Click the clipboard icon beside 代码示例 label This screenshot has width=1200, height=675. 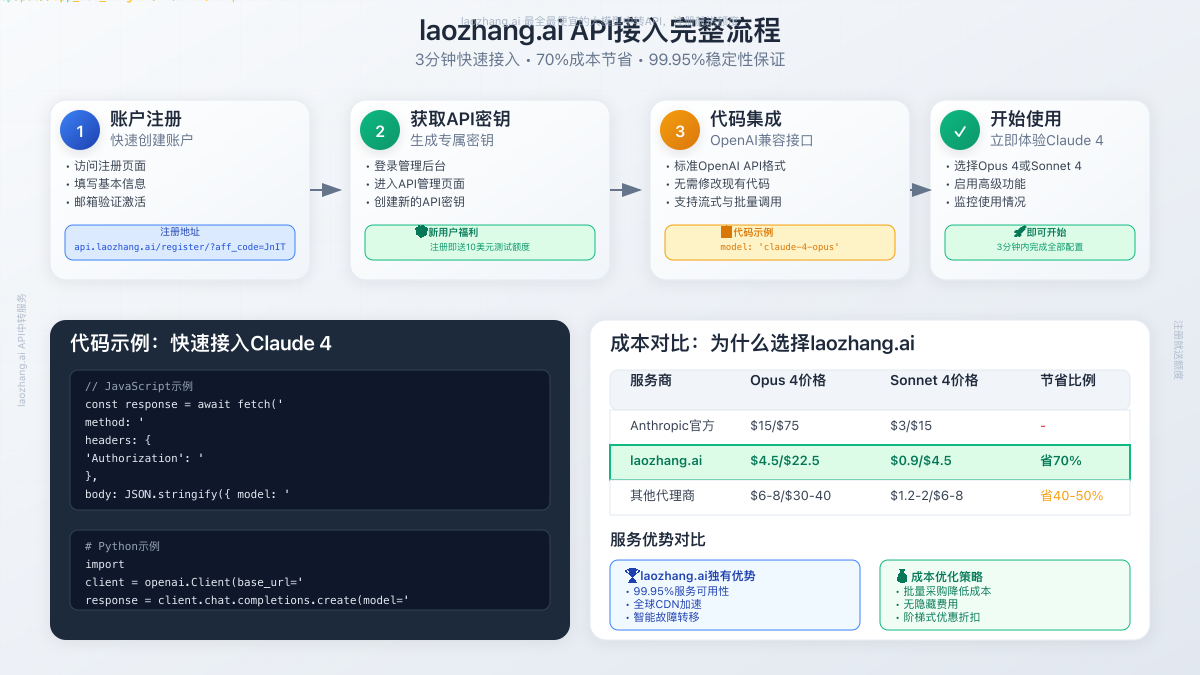tap(727, 232)
